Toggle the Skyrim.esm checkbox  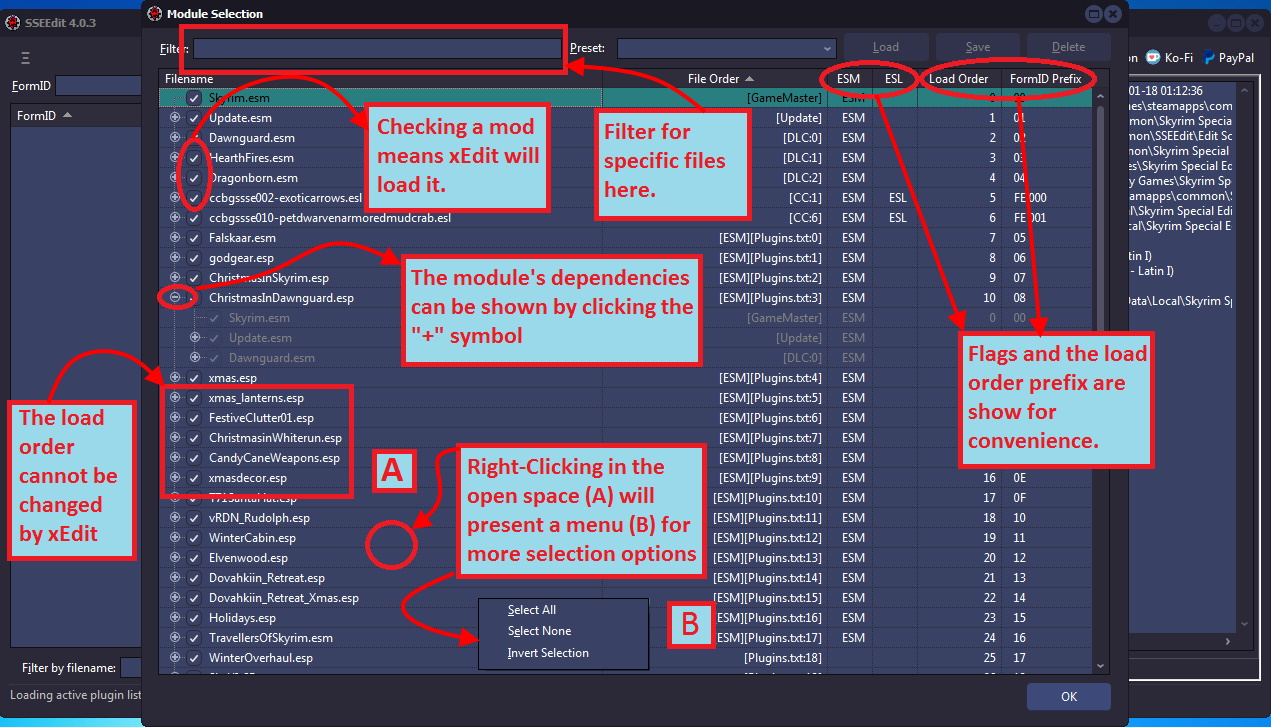pos(194,98)
